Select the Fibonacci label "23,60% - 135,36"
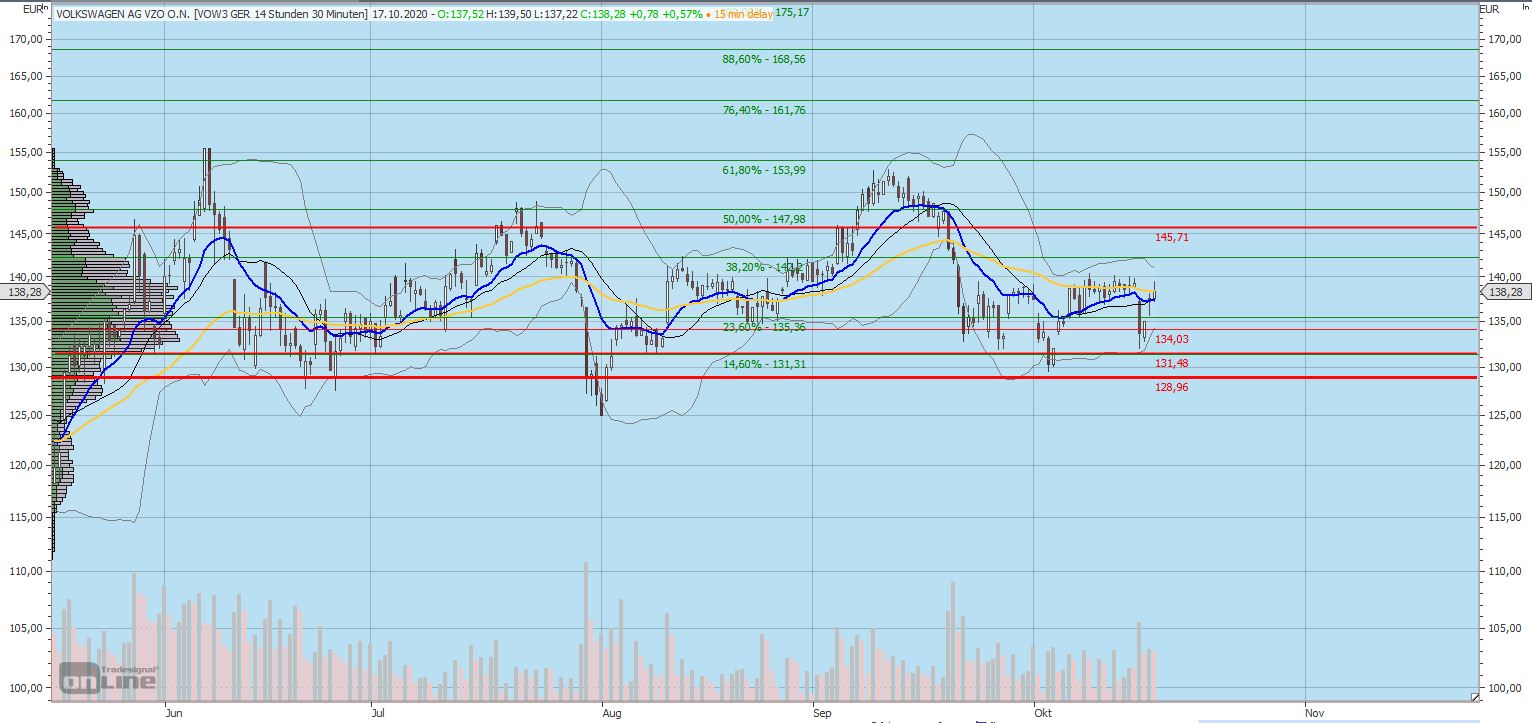Screen dimensions: 1532x723 (x=764, y=326)
